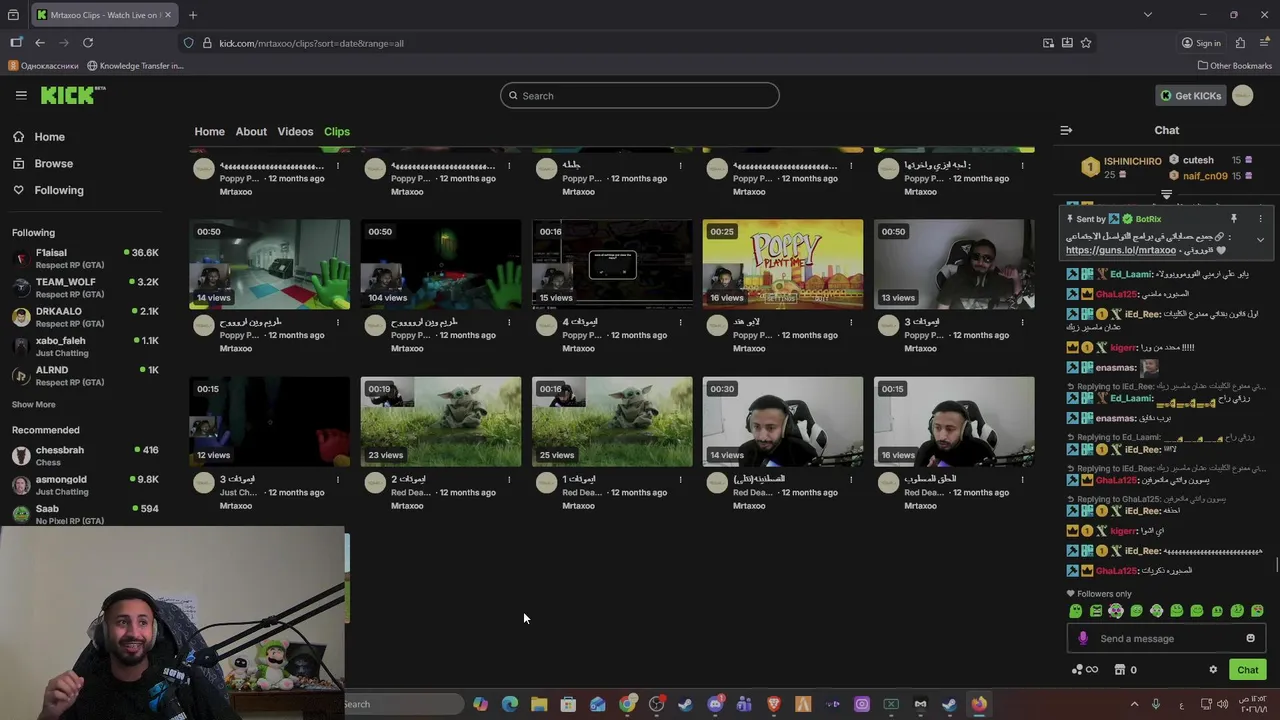The width and height of the screenshot is (1280, 720).
Task: Play the 00:50 clip with 104 views
Action: tap(441, 264)
